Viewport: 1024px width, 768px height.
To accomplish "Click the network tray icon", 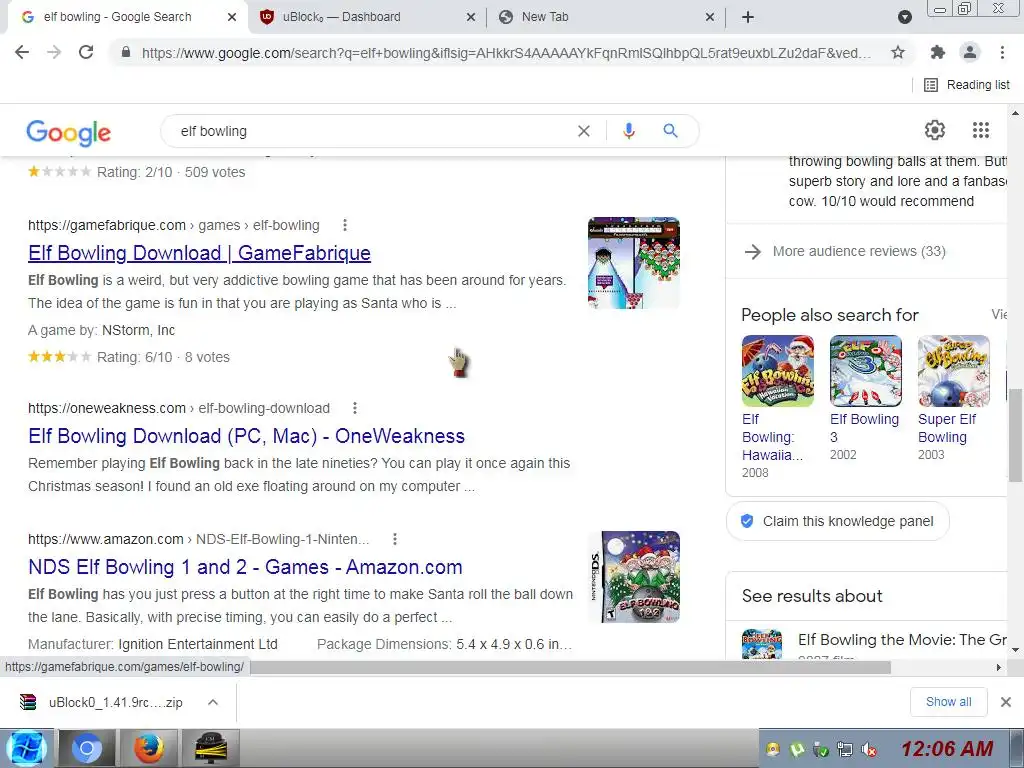I will coord(845,750).
